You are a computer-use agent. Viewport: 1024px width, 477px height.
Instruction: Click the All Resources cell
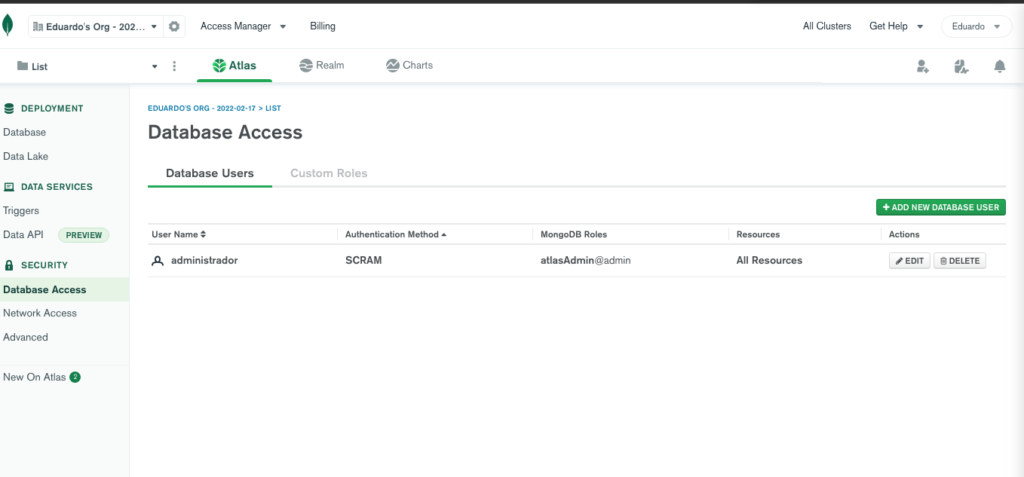tap(769, 260)
